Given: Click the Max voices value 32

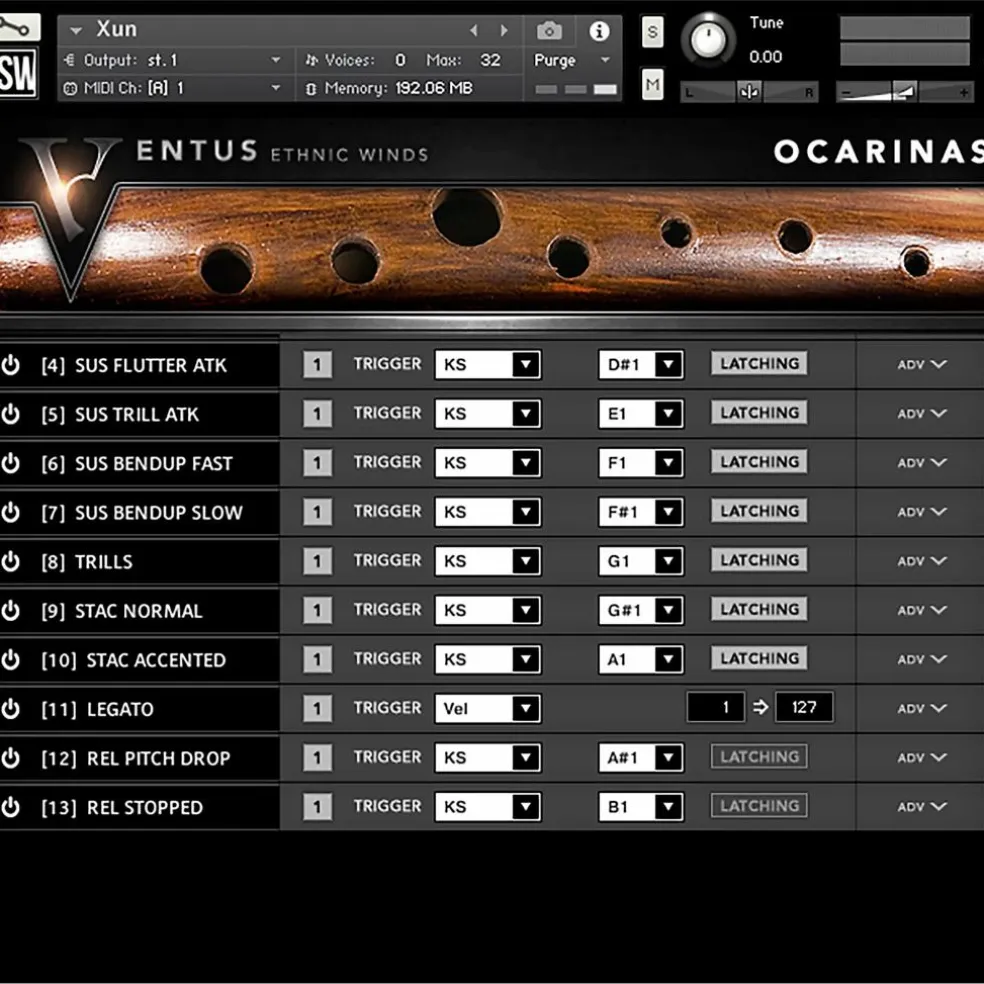Looking at the screenshot, I should click(490, 60).
